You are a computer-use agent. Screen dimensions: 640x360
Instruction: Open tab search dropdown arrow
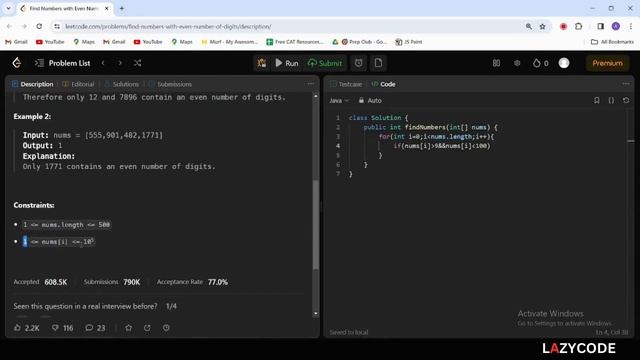tap(8, 8)
